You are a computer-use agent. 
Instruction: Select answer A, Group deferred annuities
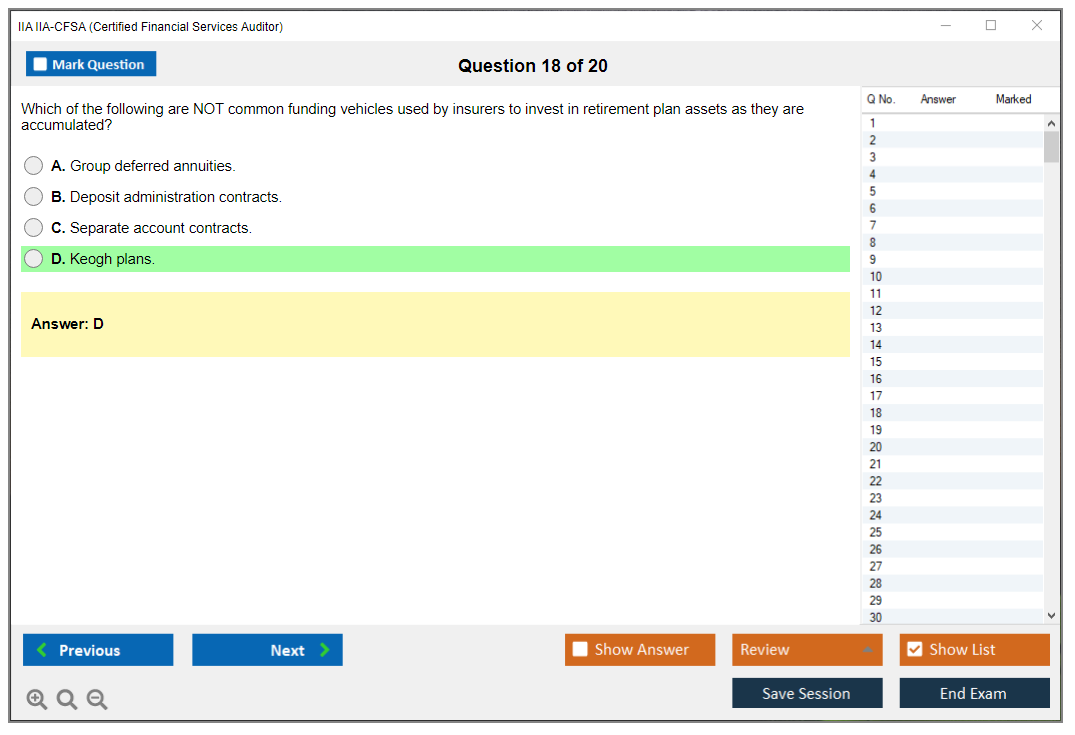tap(34, 166)
